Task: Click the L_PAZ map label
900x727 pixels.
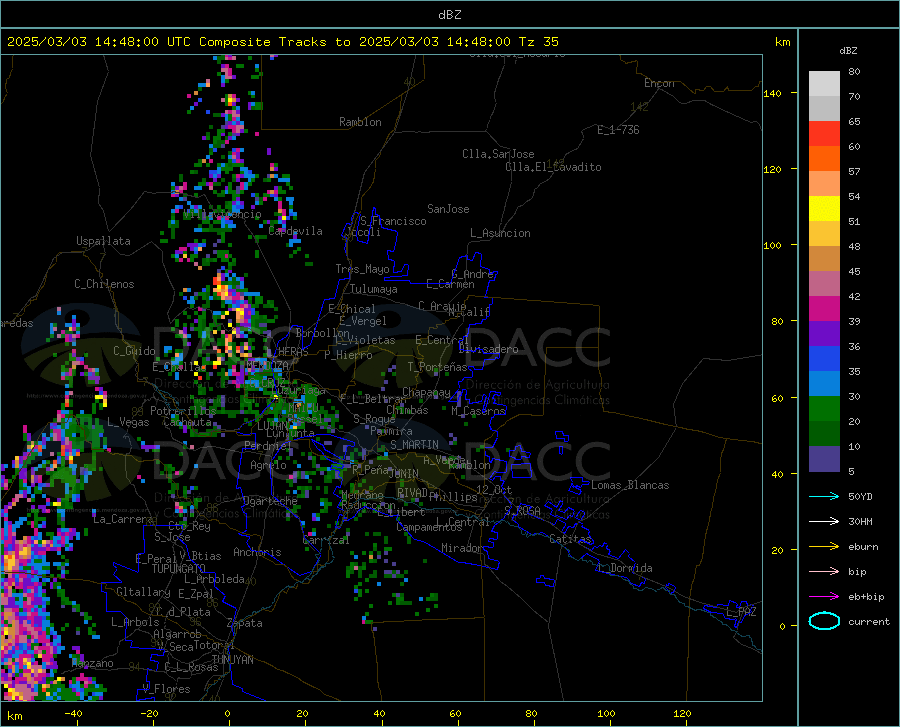Action: (741, 612)
